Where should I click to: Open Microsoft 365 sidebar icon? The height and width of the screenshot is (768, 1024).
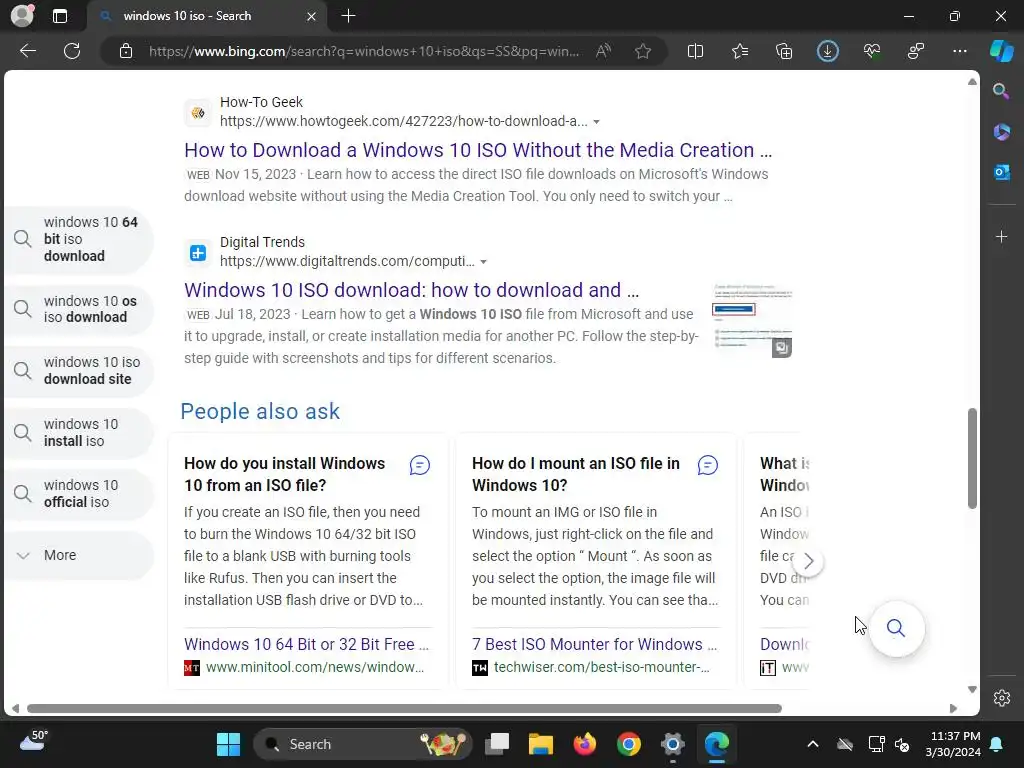[x=1001, y=132]
